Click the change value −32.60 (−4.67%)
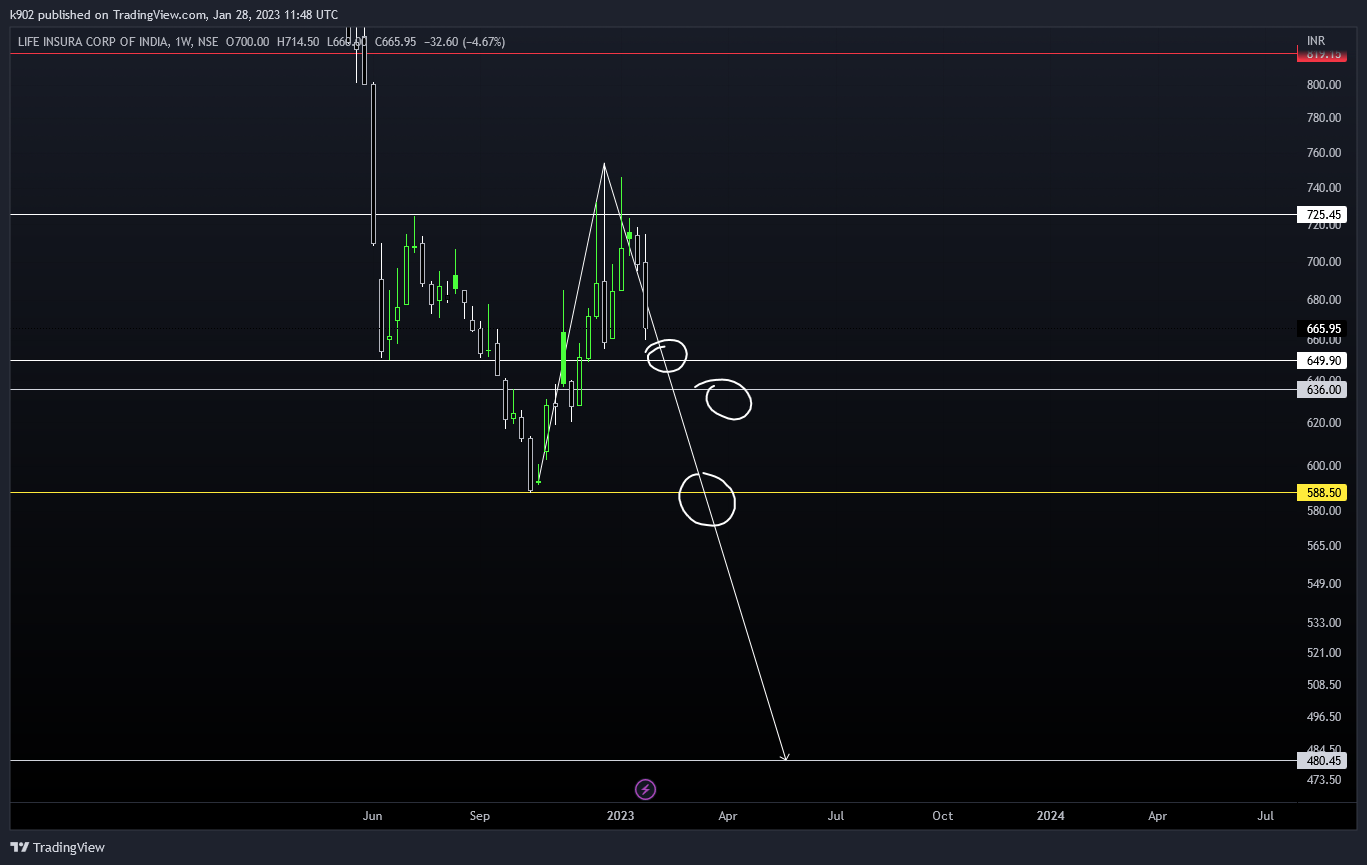 pyautogui.click(x=465, y=42)
